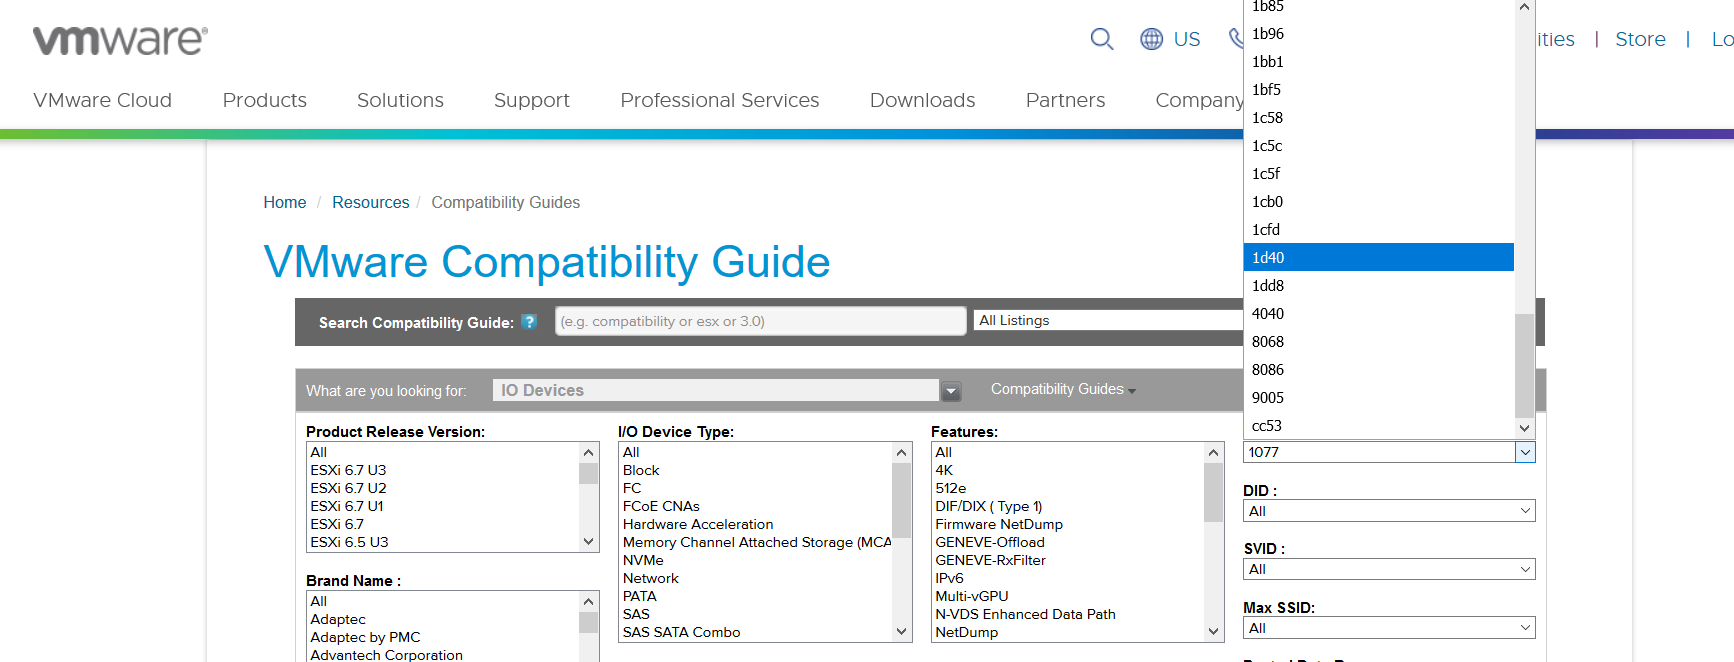Image resolution: width=1734 pixels, height=662 pixels.
Task: Click Product Release Version scroll down arrow
Action: point(589,542)
